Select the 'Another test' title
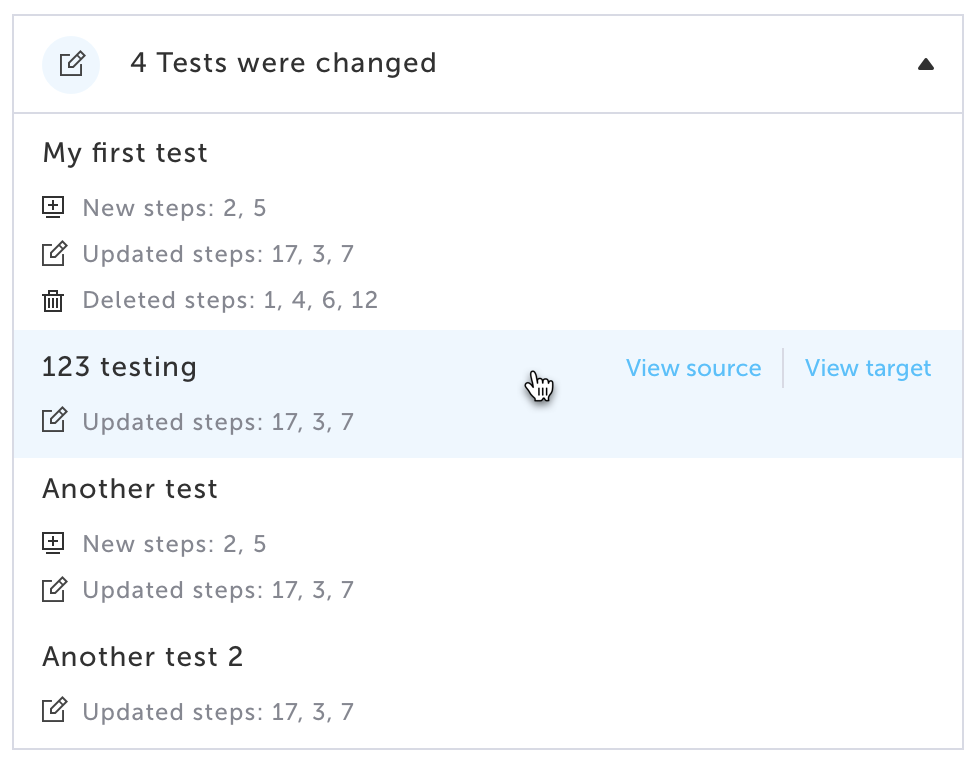Screen dimensions: 978x768 tap(130, 489)
